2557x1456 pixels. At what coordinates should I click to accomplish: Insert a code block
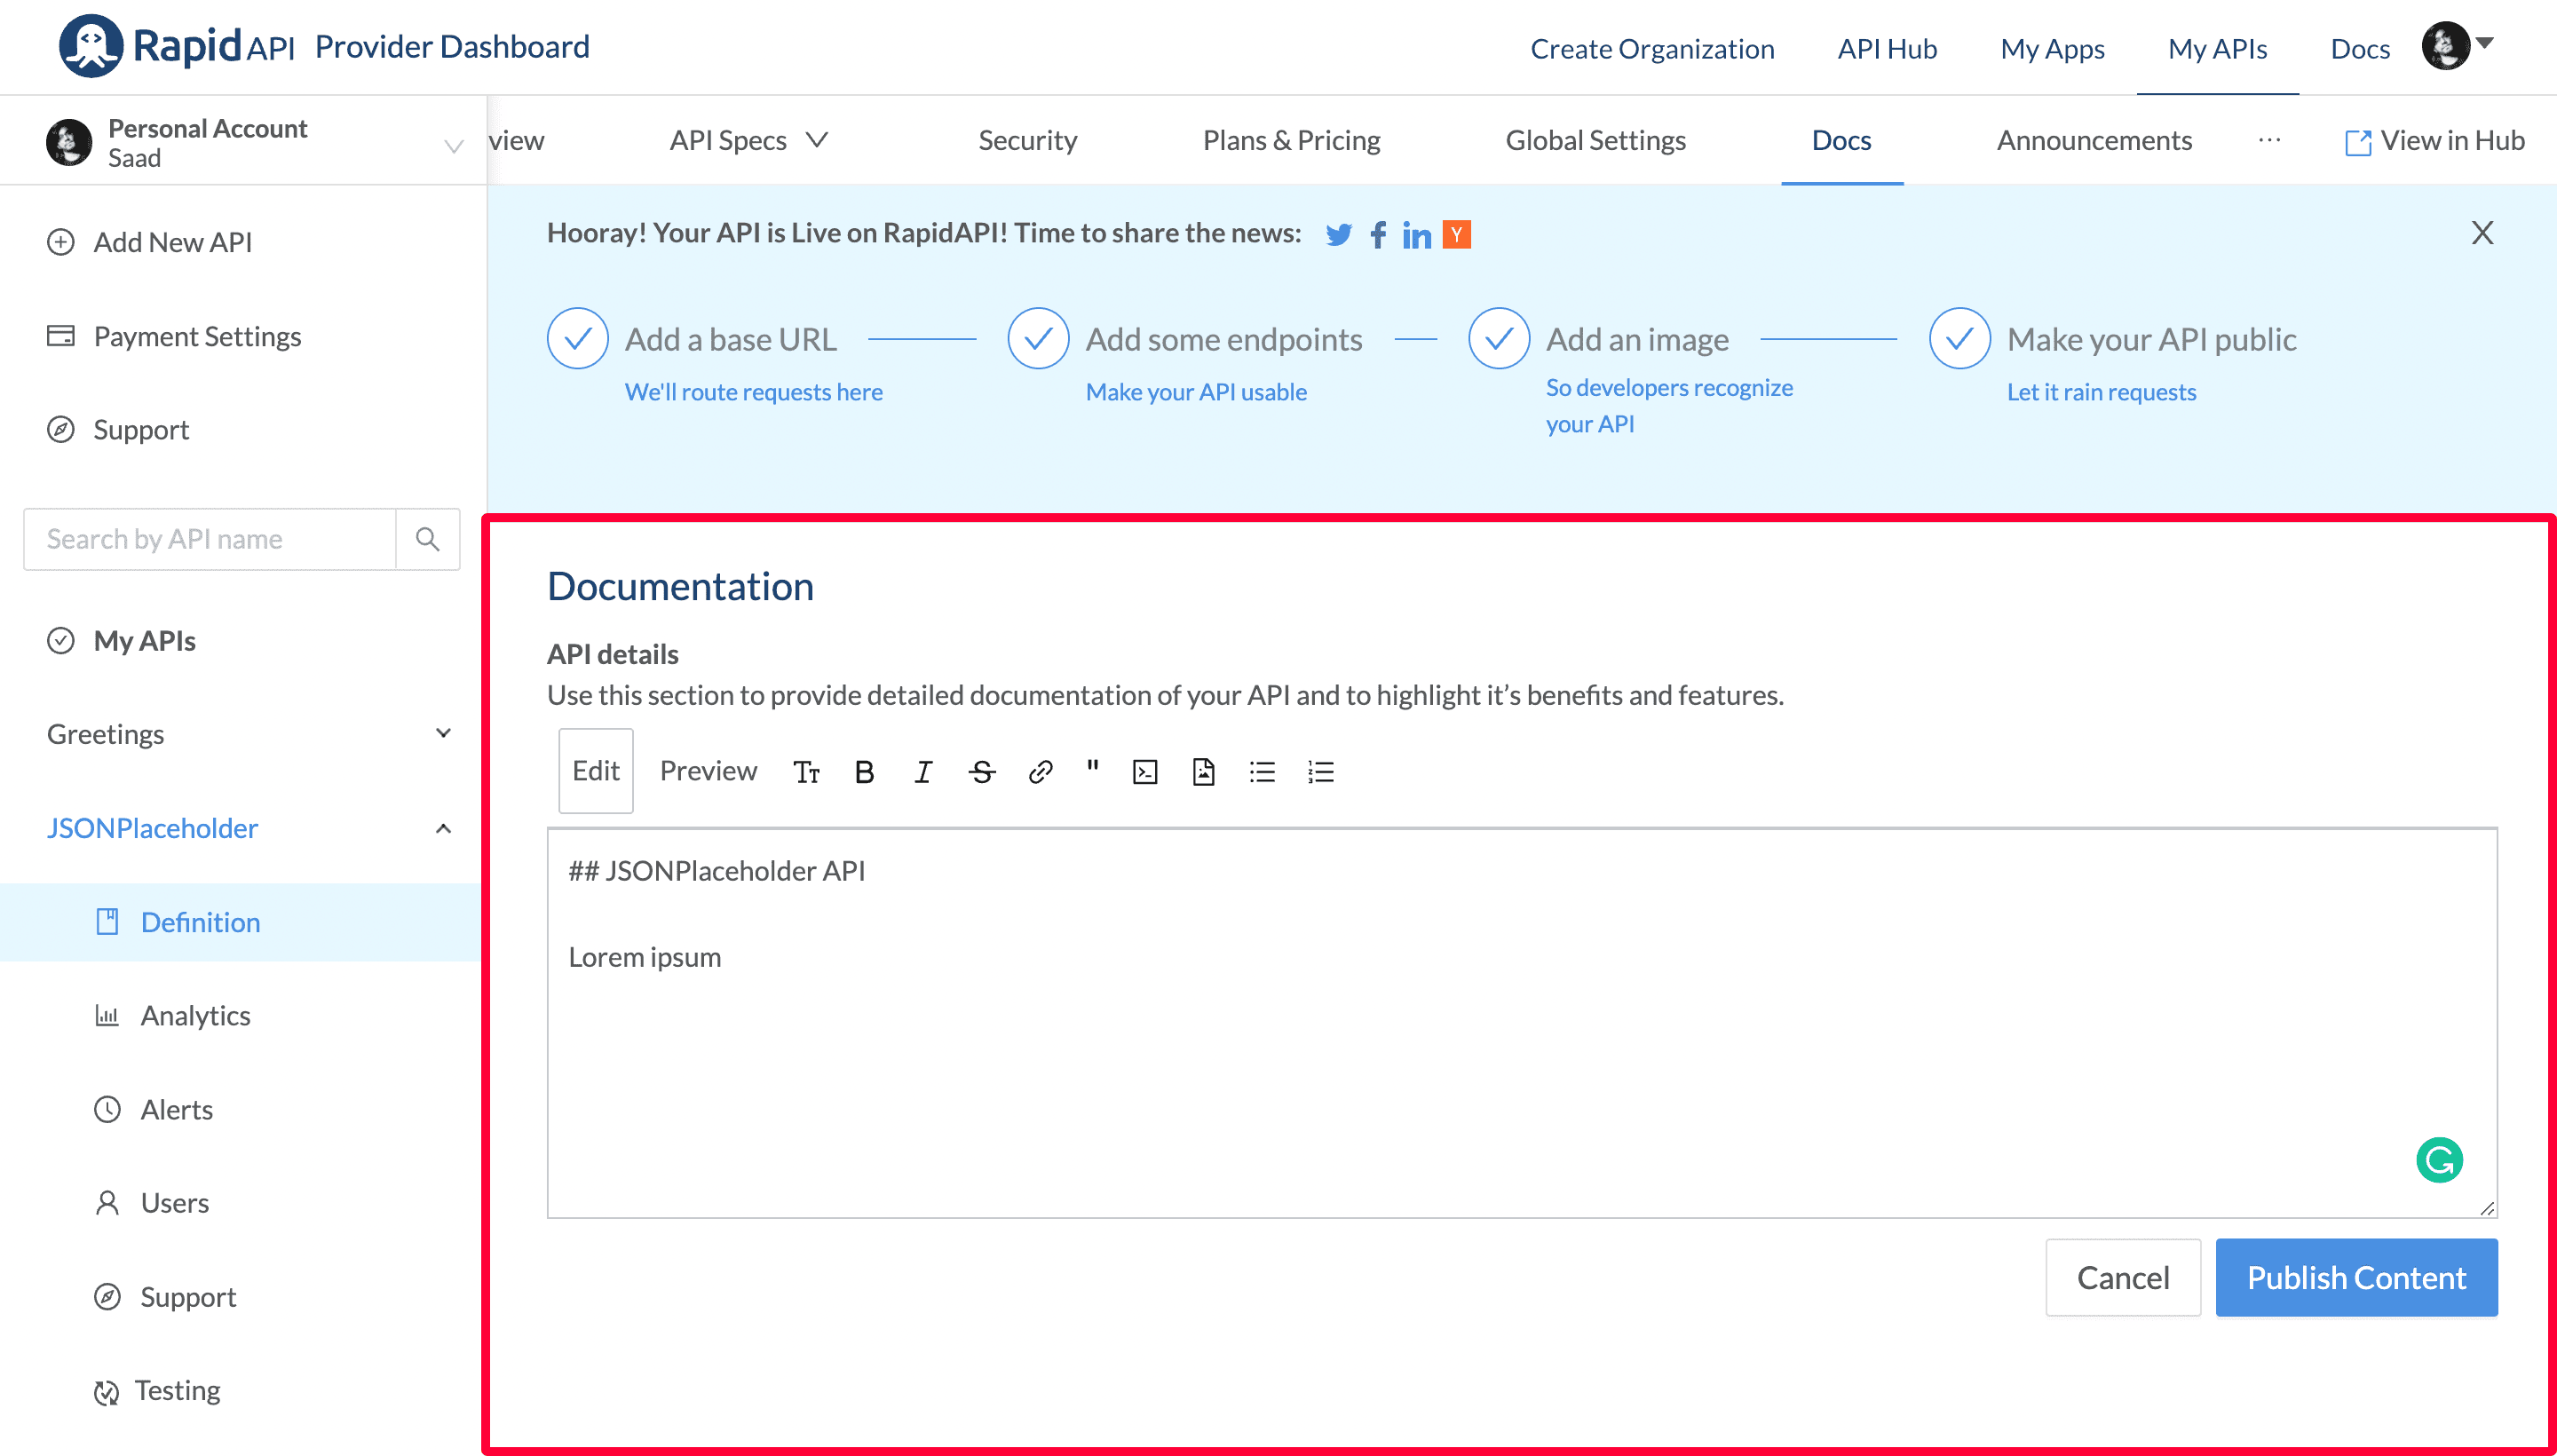[x=1145, y=772]
